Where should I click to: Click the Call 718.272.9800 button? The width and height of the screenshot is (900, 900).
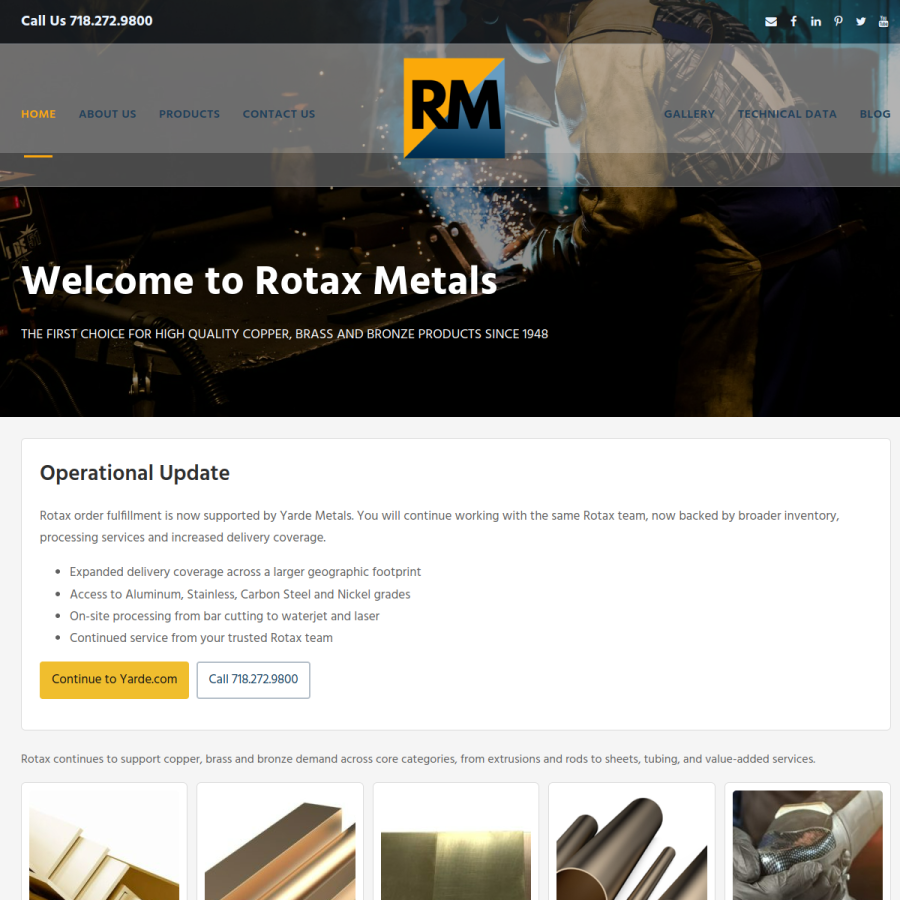tap(253, 680)
